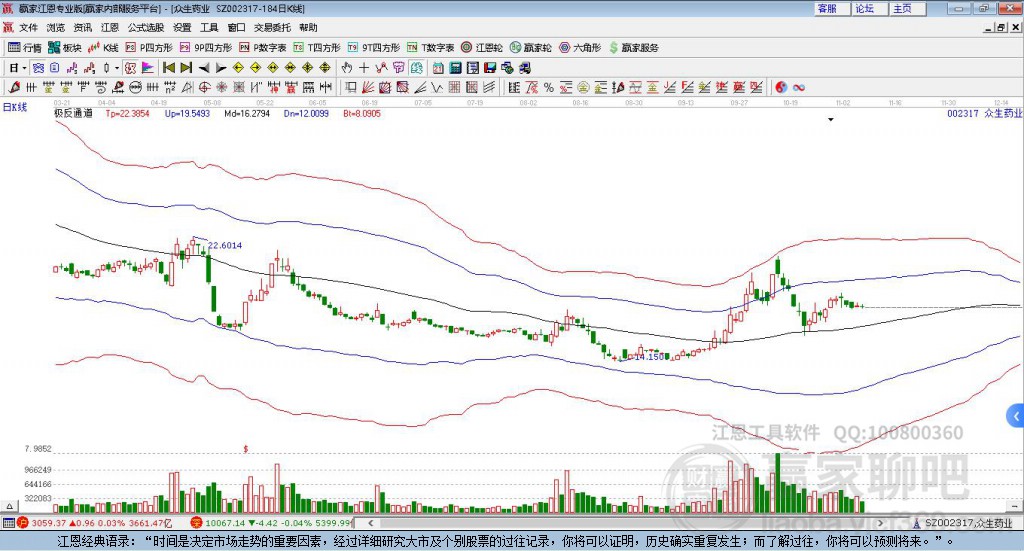Open the P数字表 tool
This screenshot has height=551, width=1024.
pyautogui.click(x=263, y=48)
